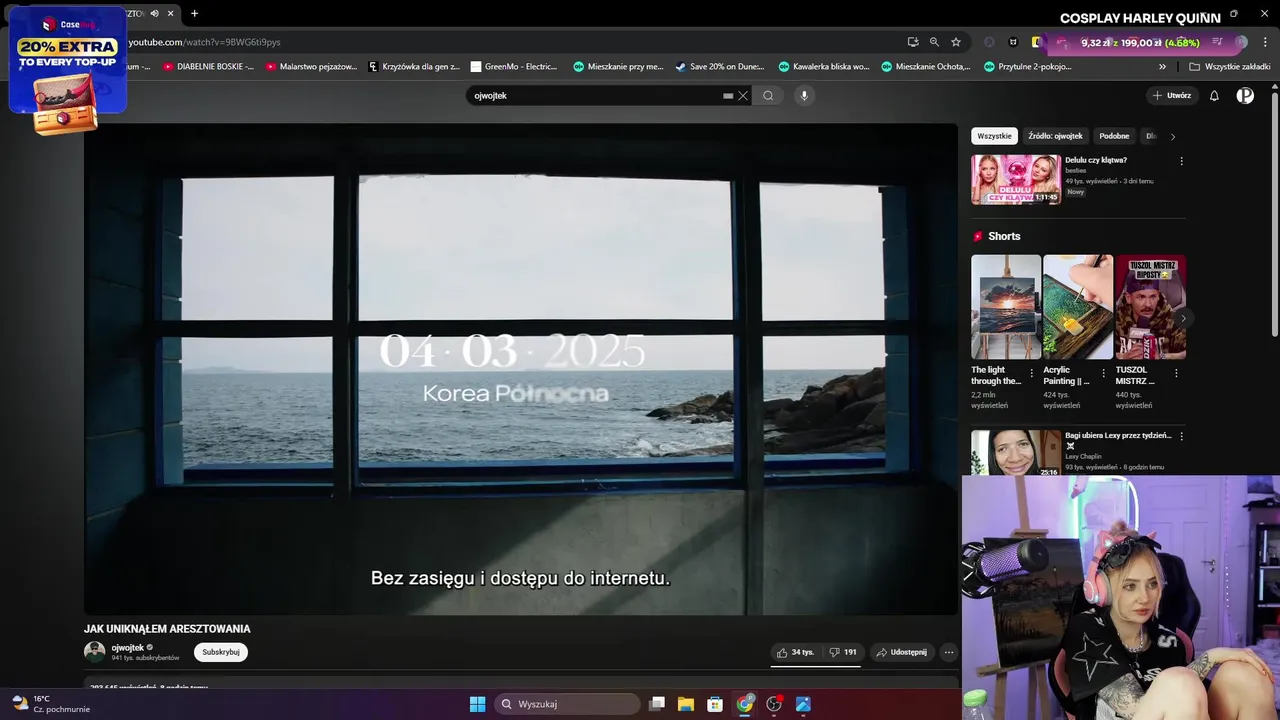Mute the tab audio speaker icon
The width and height of the screenshot is (1280, 720).
(x=154, y=13)
